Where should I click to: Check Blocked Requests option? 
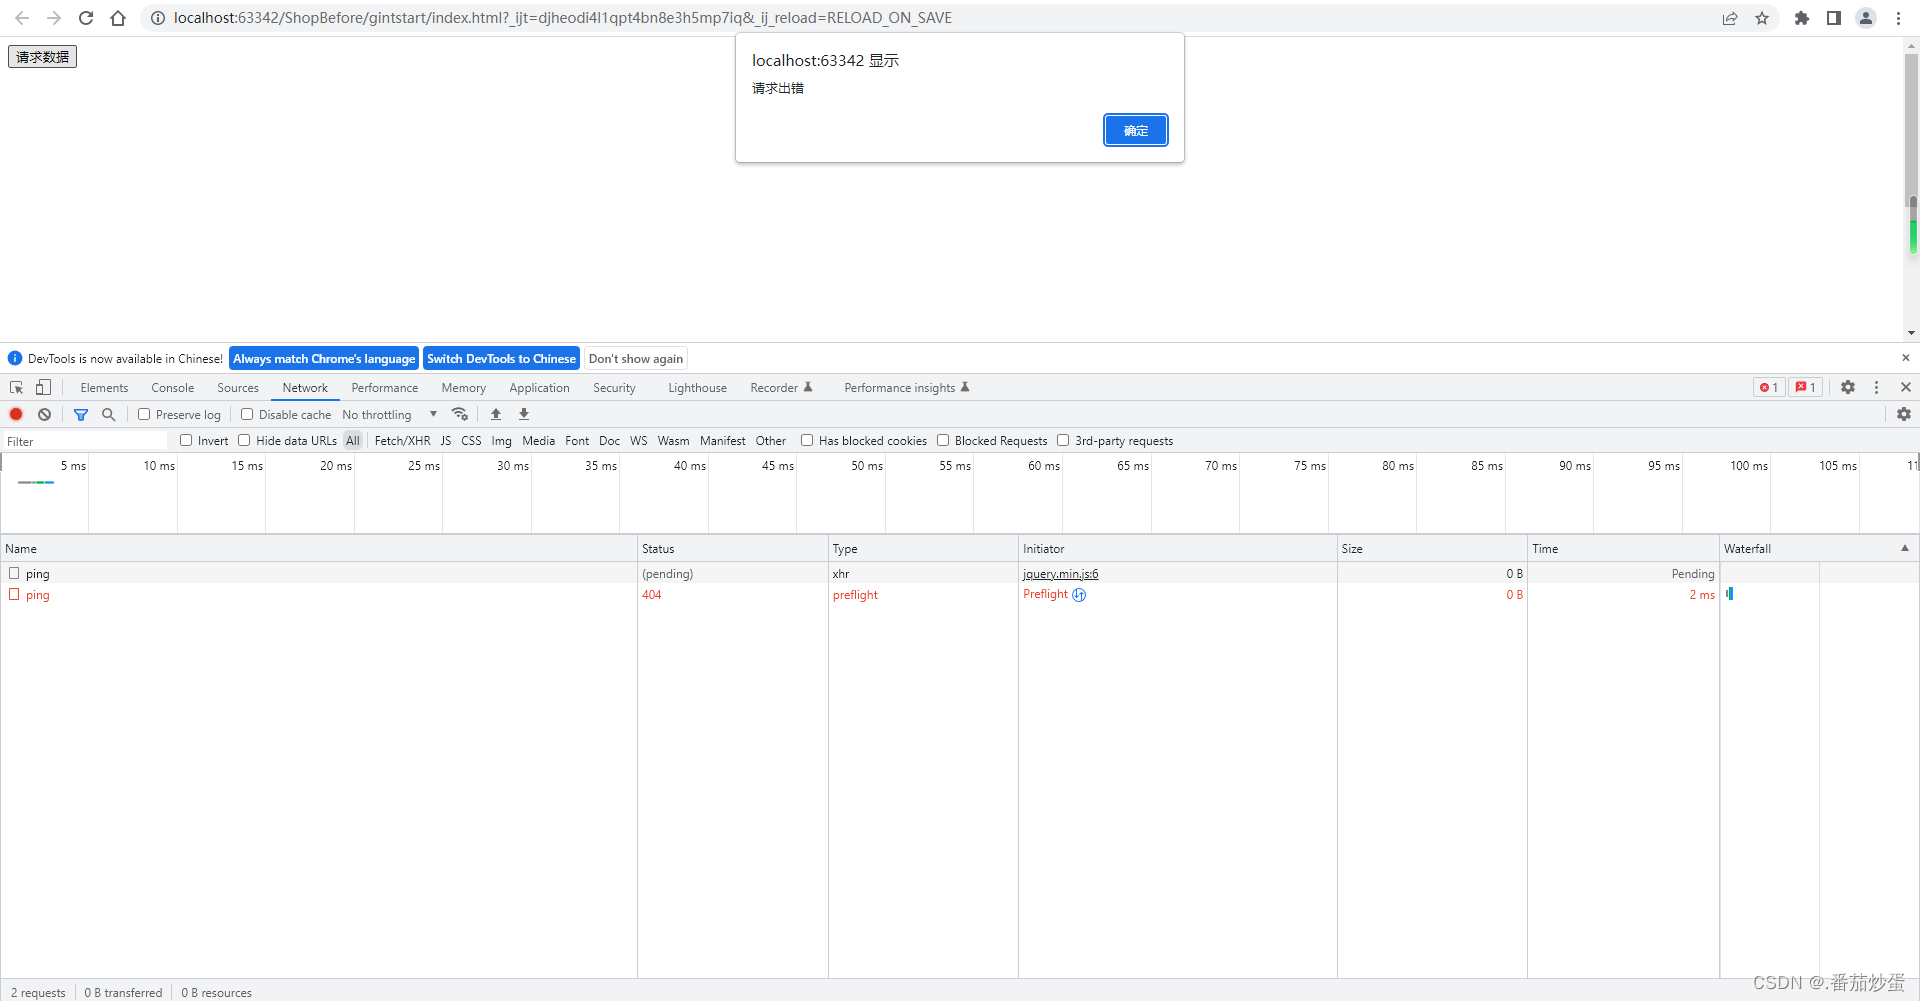tap(943, 440)
